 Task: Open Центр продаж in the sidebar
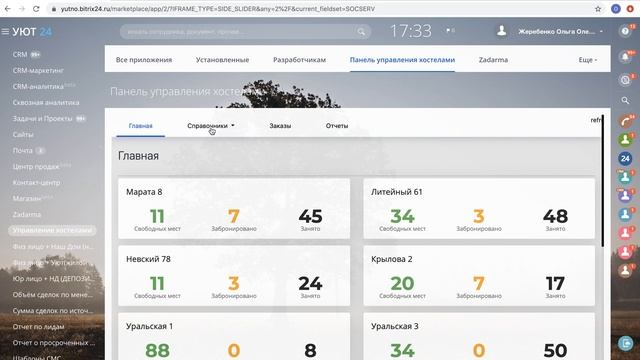36,167
